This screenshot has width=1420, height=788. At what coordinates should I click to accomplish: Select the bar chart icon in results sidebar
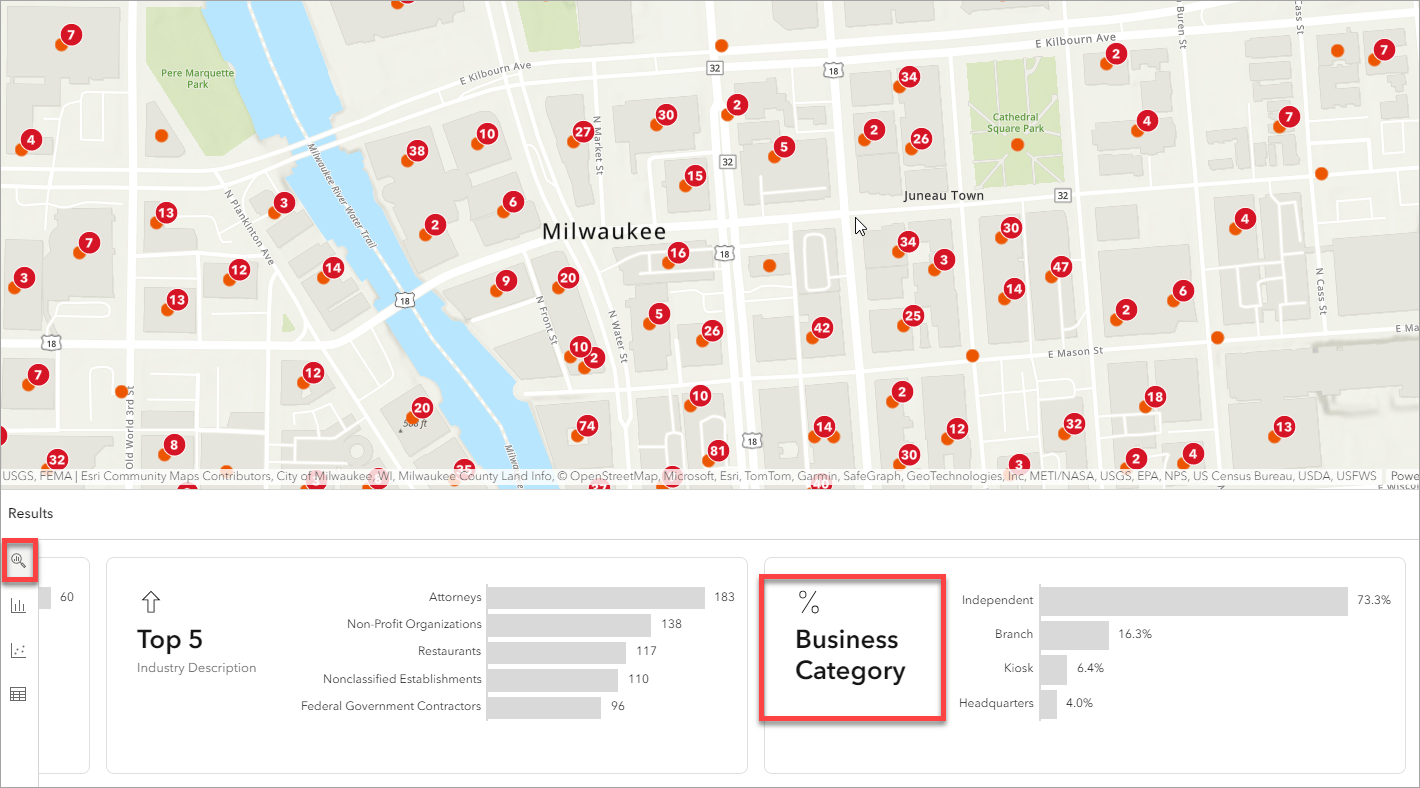click(x=18, y=605)
